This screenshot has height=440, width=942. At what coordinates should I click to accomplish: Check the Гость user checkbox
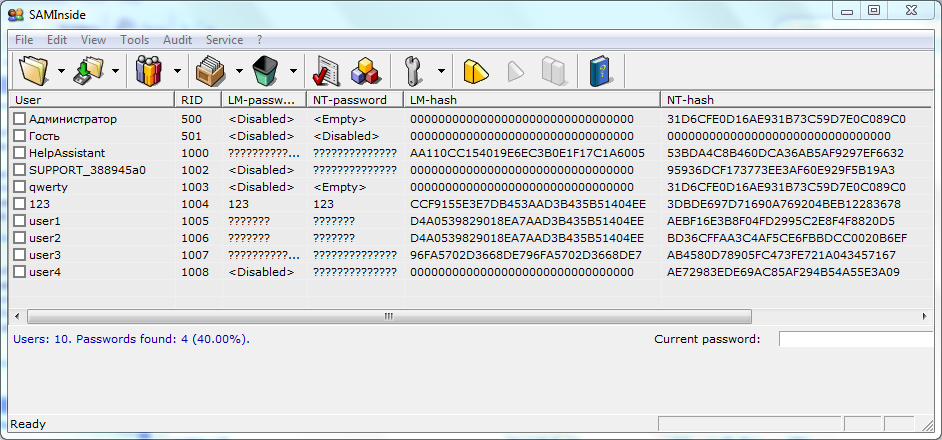point(20,136)
